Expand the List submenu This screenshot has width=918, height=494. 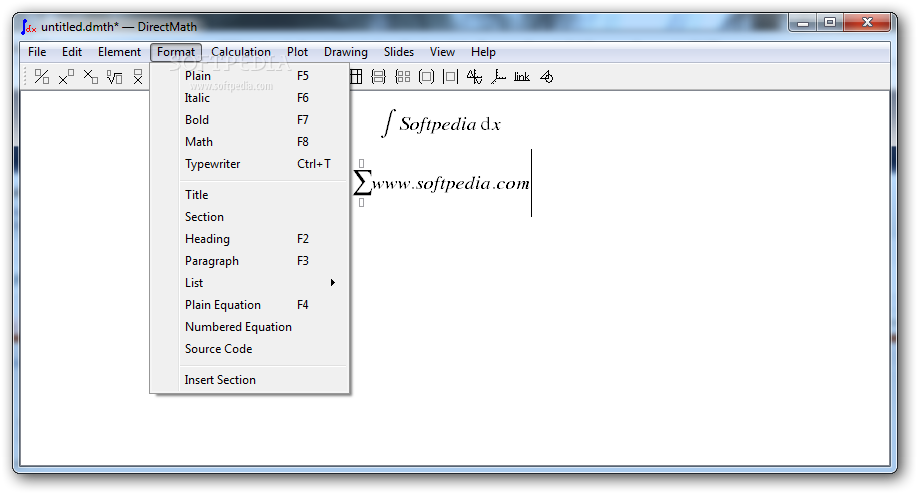click(x=249, y=283)
